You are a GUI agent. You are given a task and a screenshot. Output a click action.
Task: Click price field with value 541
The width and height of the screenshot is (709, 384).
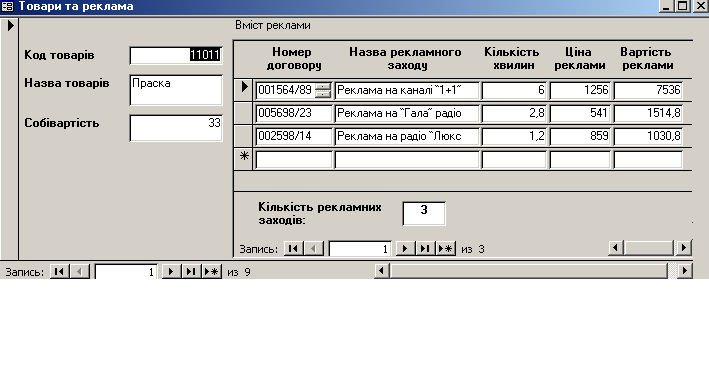tap(580, 113)
